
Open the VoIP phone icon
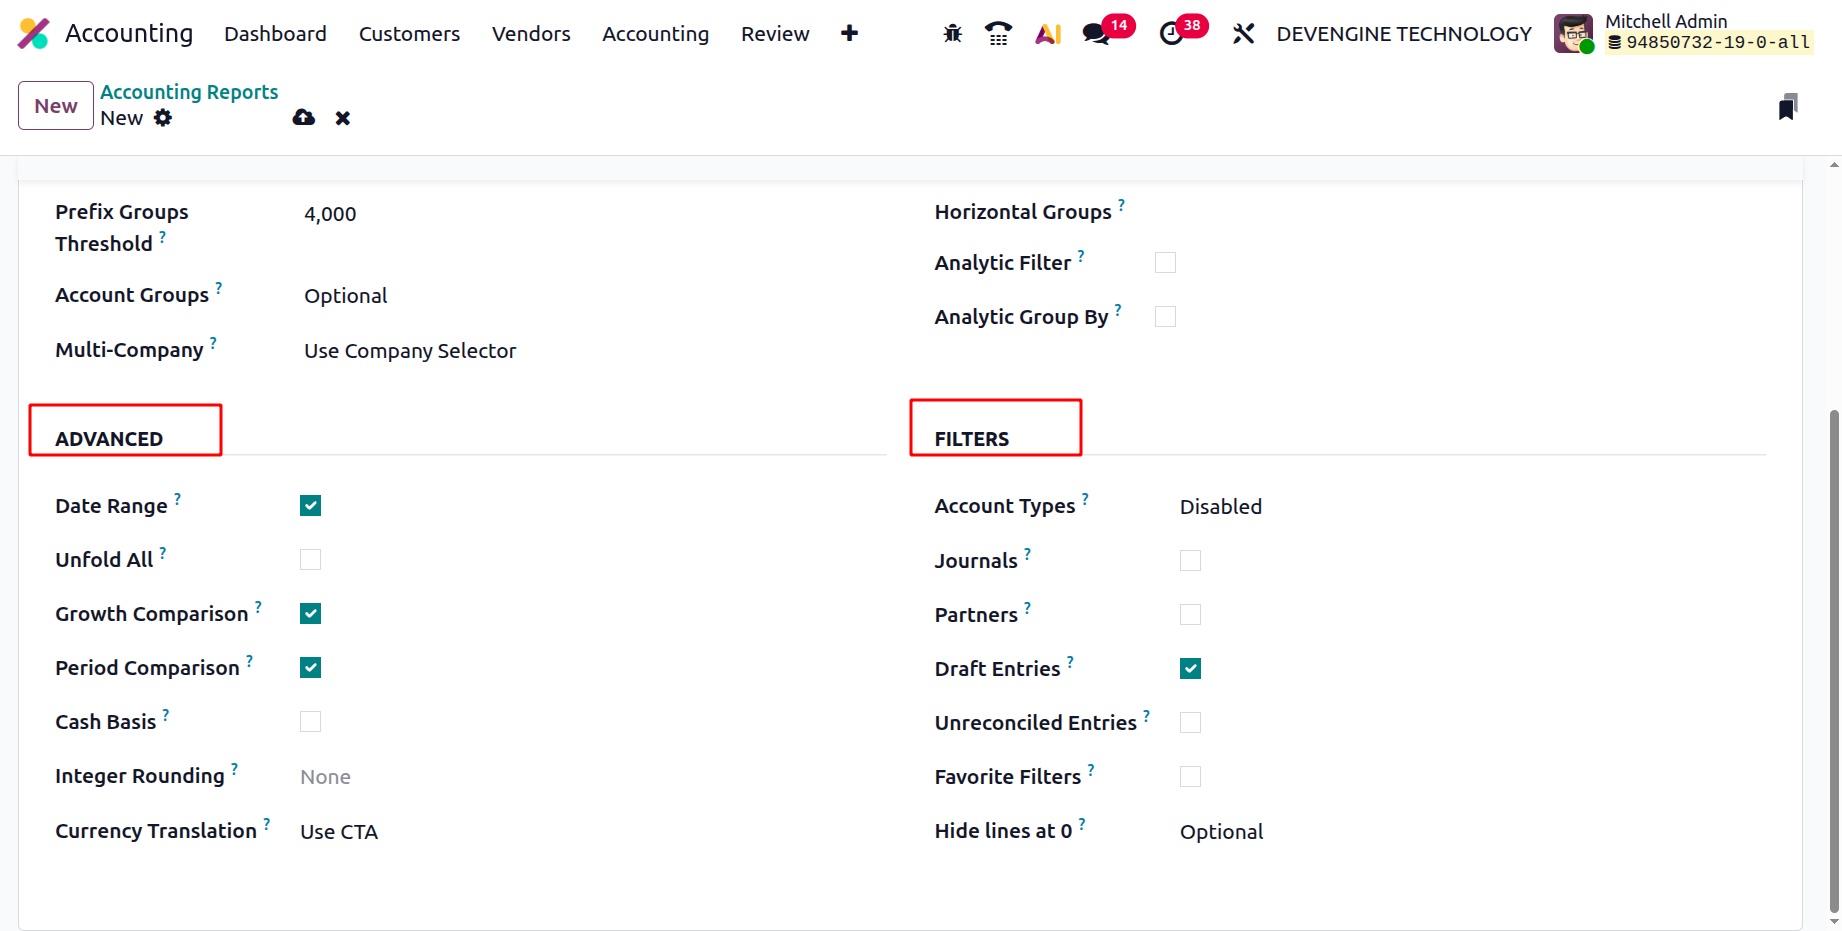point(998,34)
